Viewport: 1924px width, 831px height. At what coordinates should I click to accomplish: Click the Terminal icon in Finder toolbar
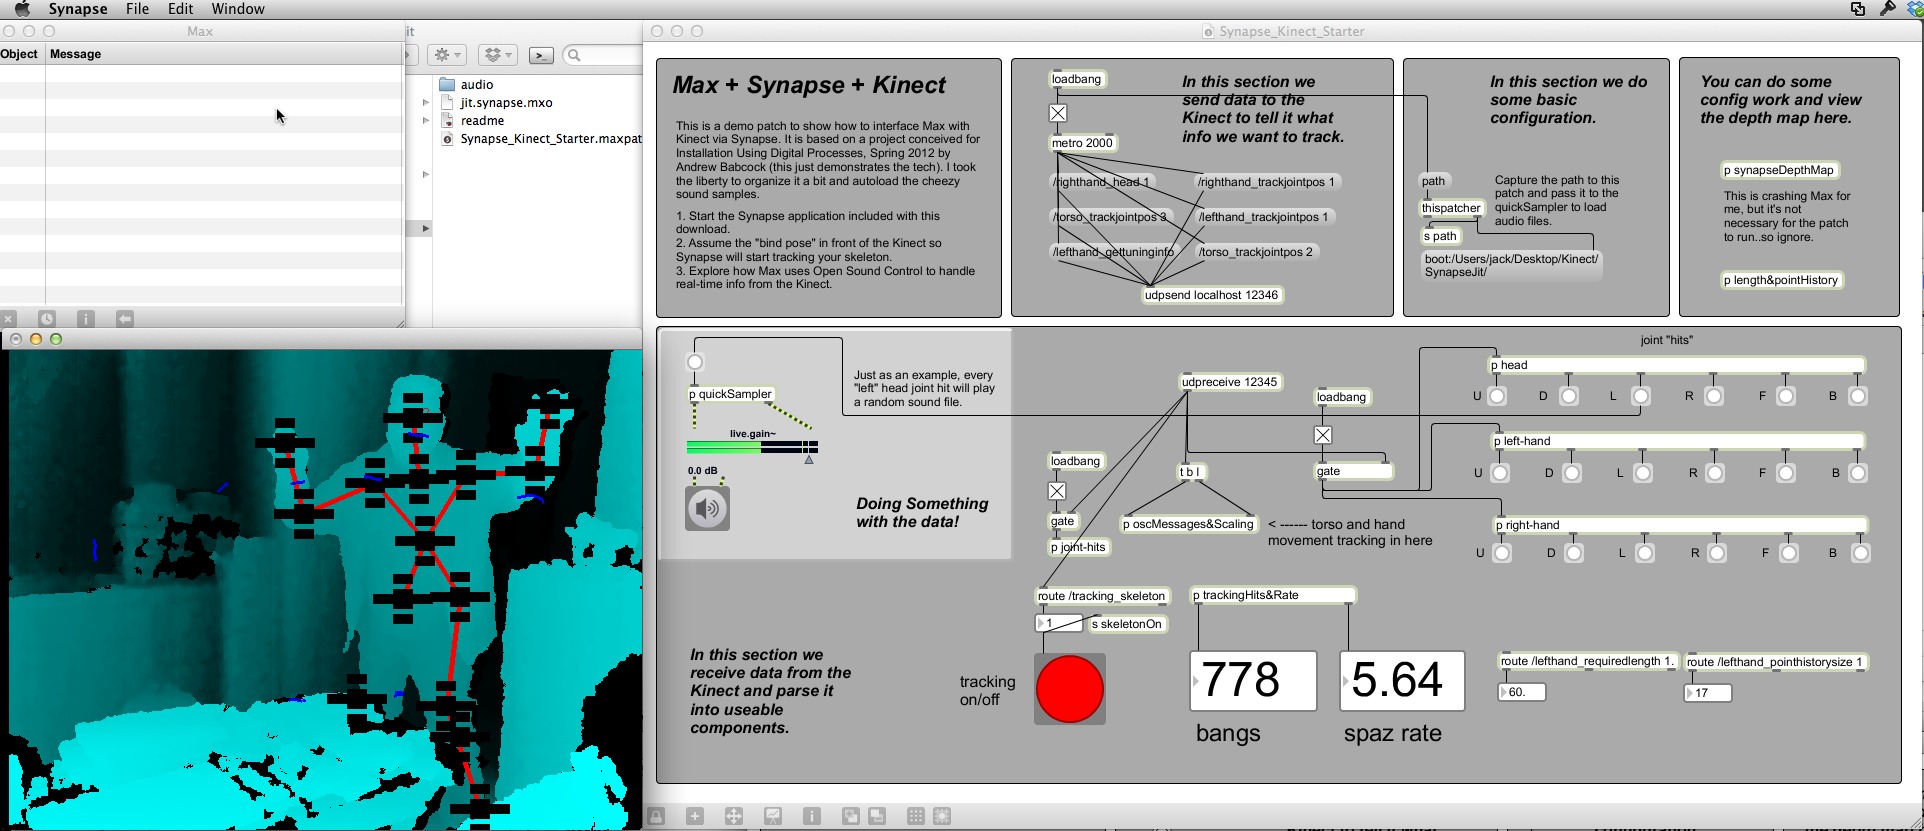(x=541, y=55)
